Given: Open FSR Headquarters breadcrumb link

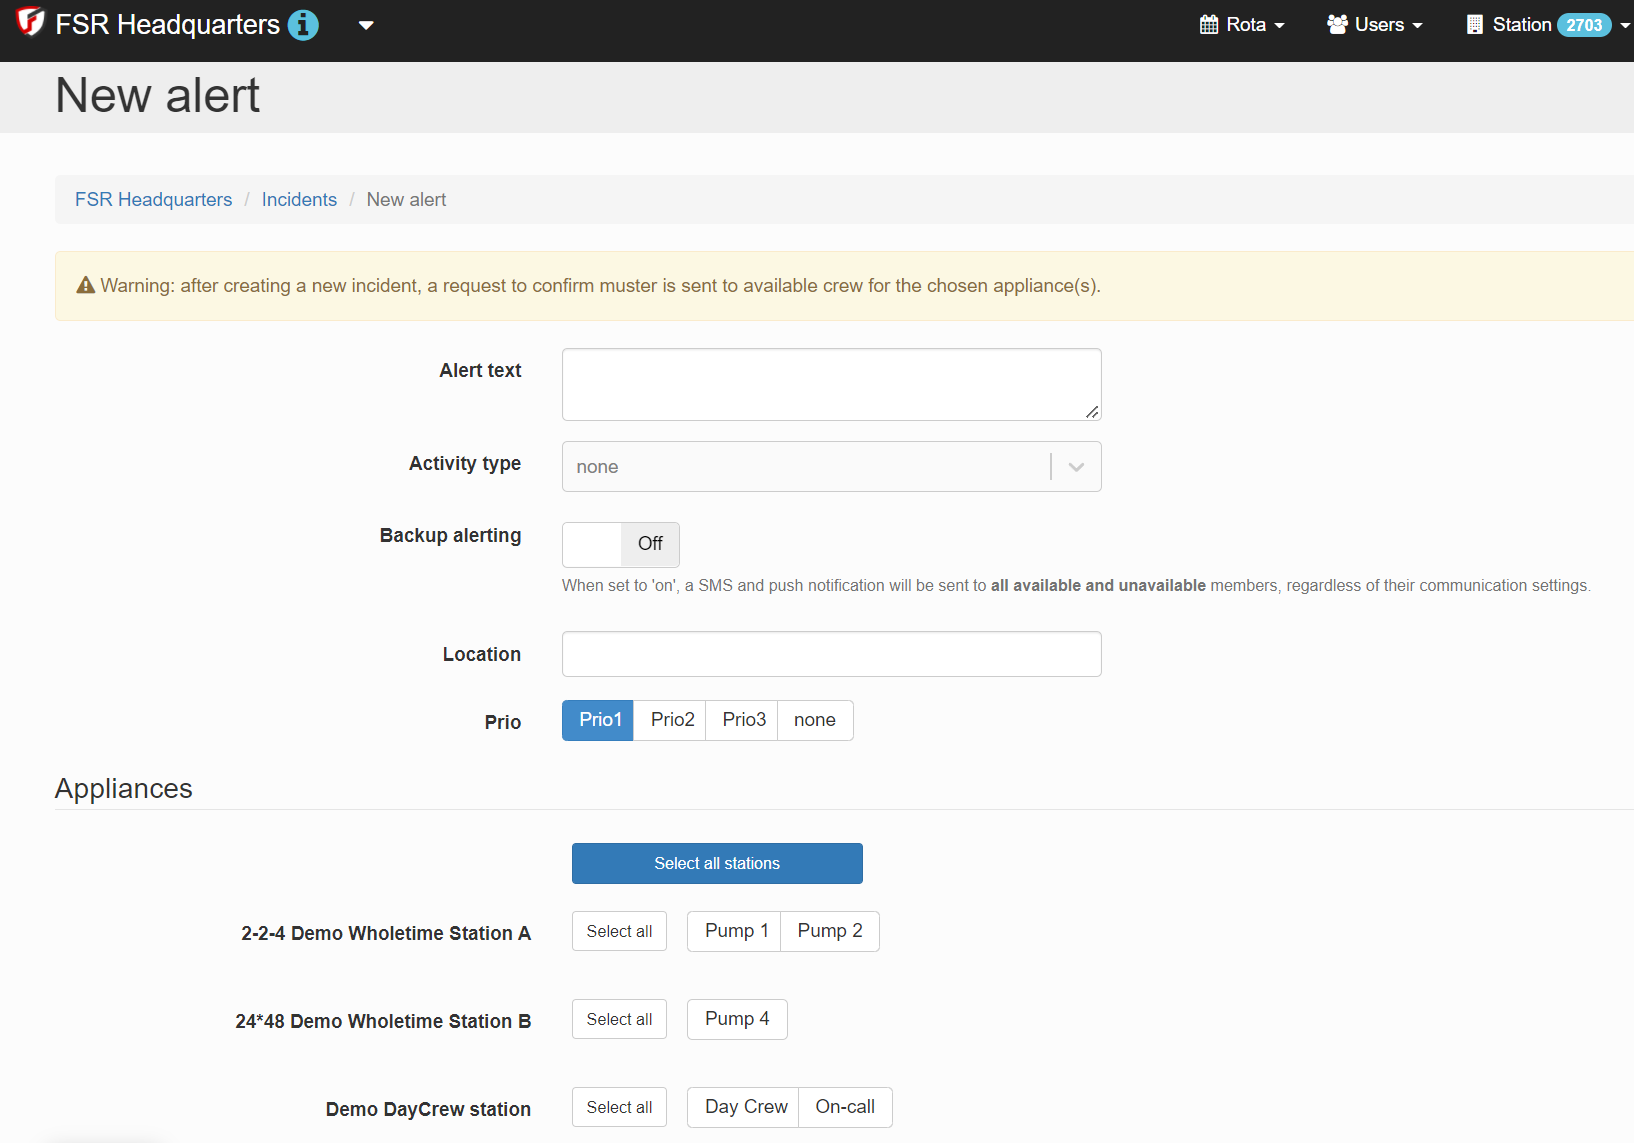Looking at the screenshot, I should point(153,200).
